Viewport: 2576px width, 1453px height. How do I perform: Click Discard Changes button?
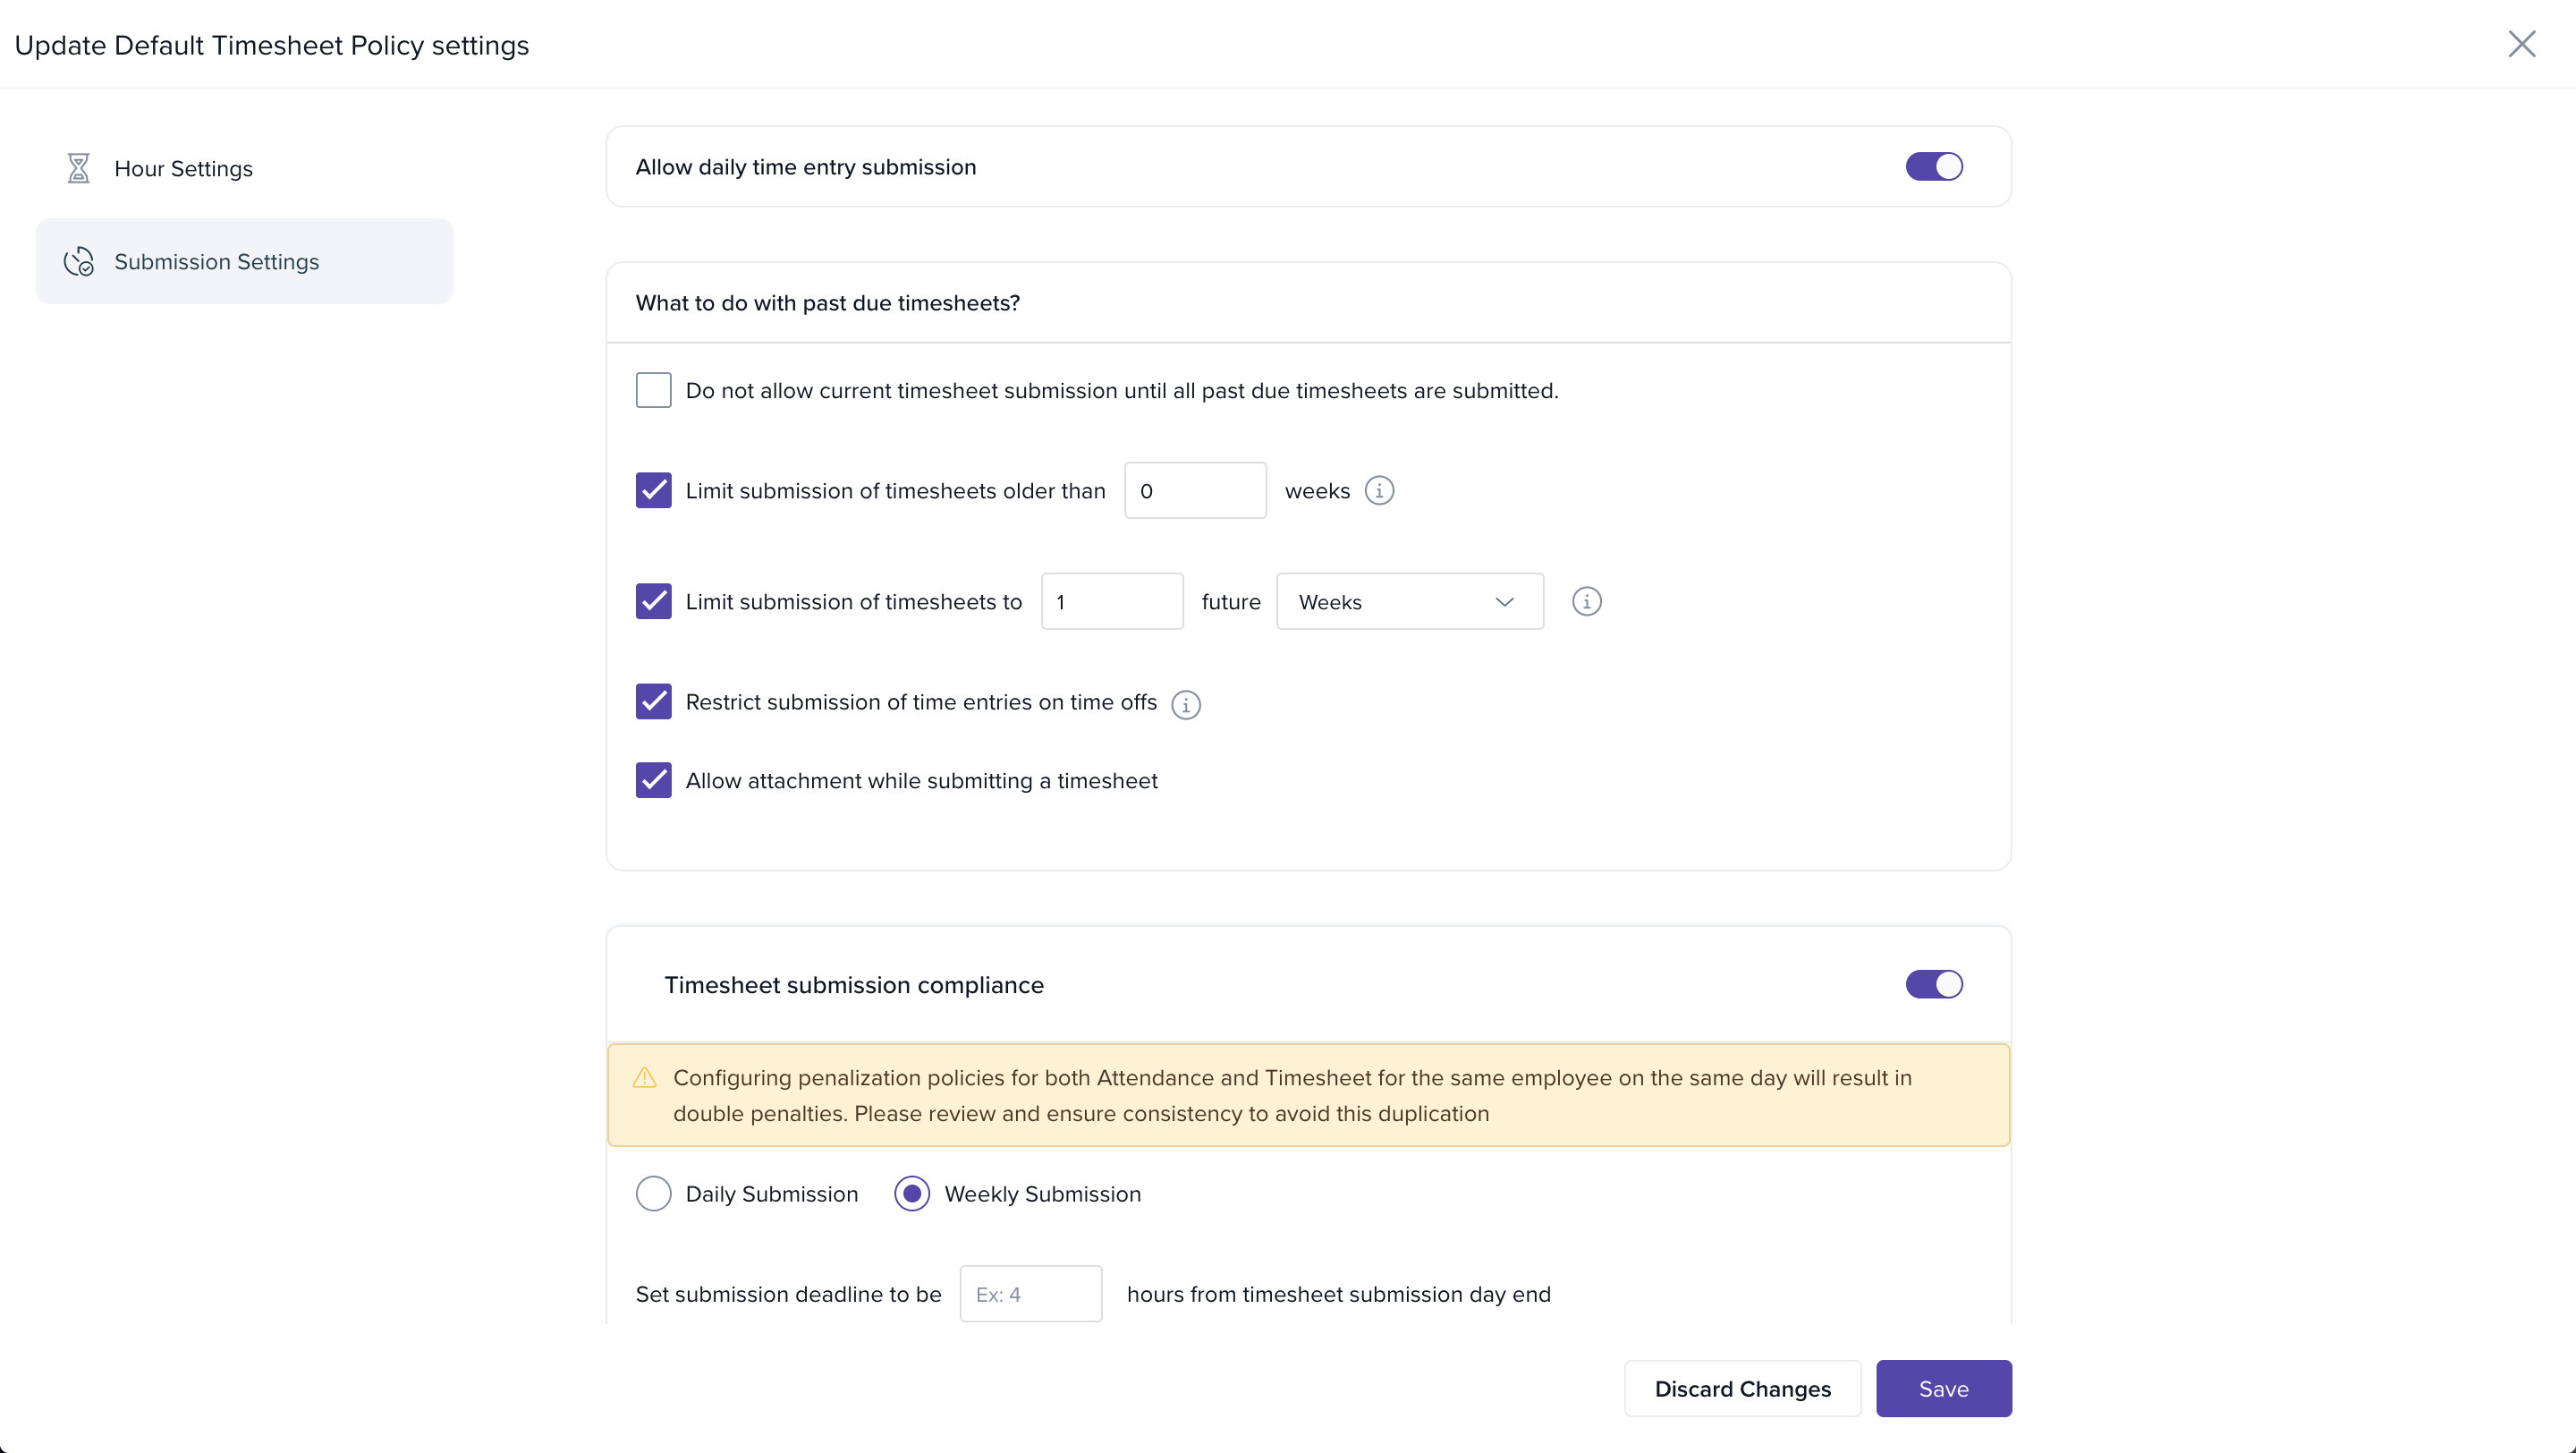point(1742,1389)
